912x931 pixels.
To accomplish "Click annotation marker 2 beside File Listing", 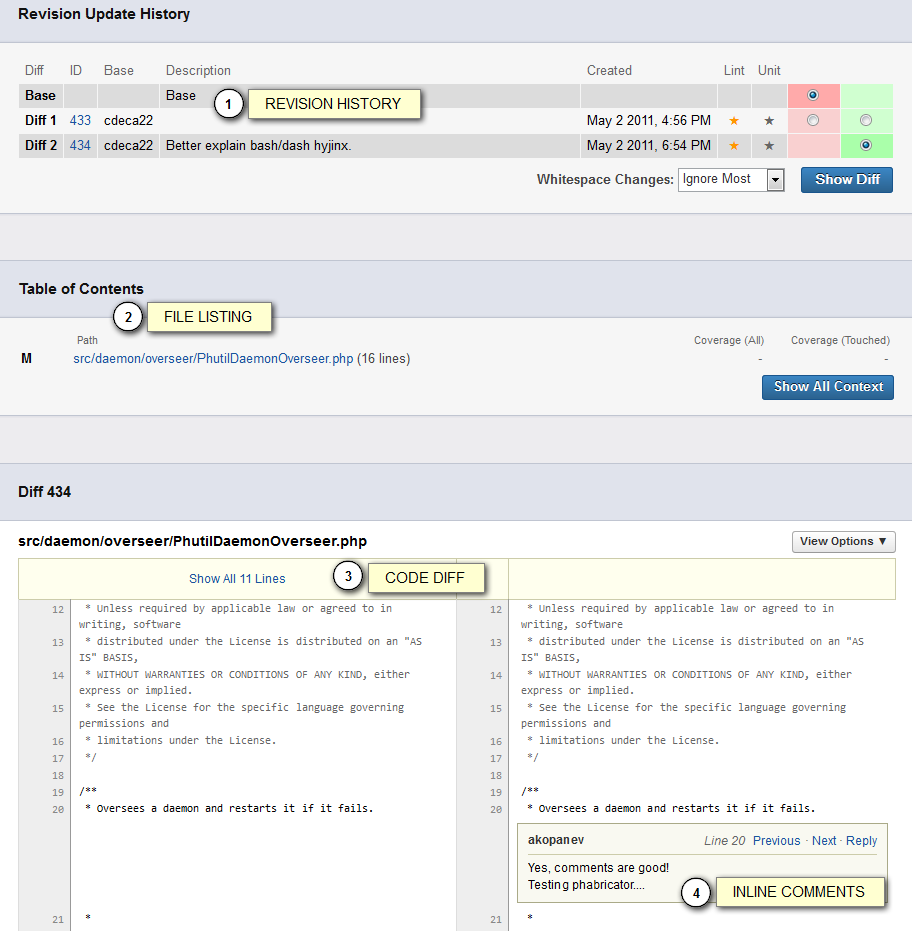I will [x=128, y=318].
